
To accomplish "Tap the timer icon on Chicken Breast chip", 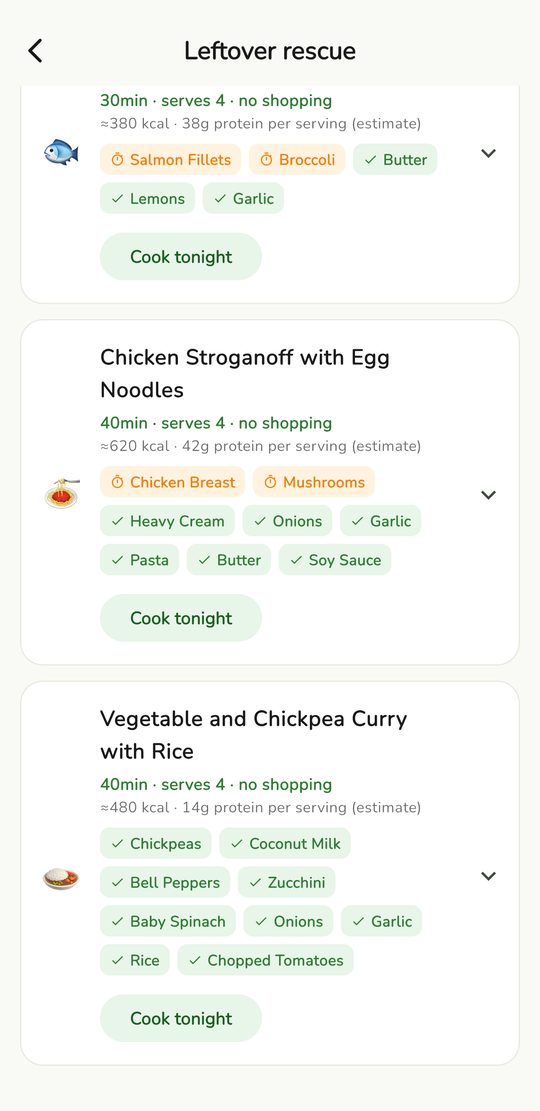I will 117,483.
